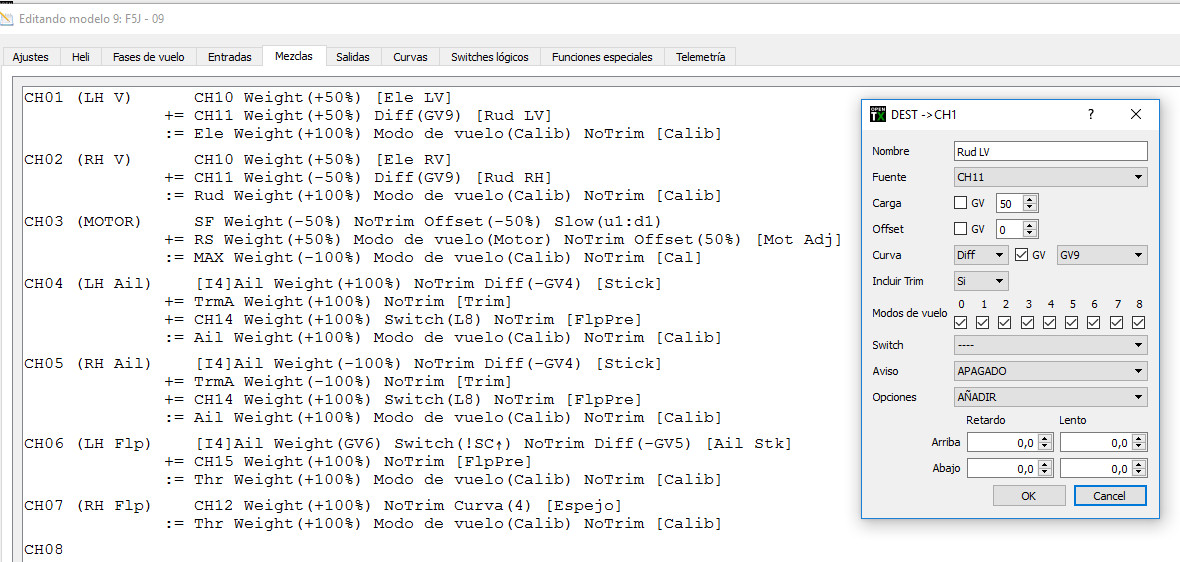Image resolution: width=1180 pixels, height=562 pixels.
Task: Expand the Opciones dropdown showing AÑADIR
Action: coord(1050,397)
